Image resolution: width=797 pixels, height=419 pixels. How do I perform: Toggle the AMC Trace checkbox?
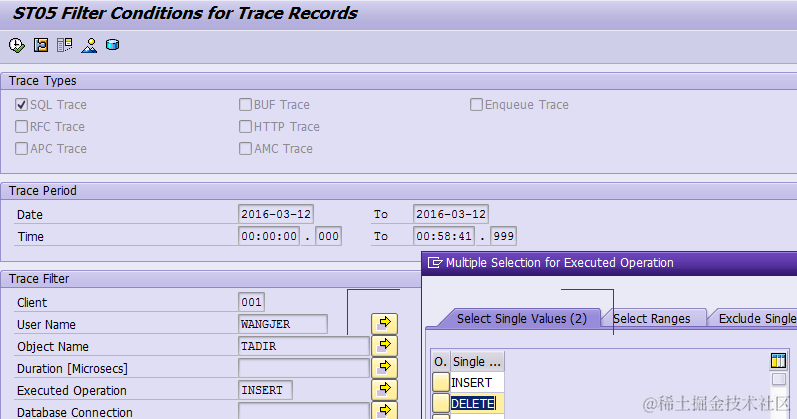245,148
